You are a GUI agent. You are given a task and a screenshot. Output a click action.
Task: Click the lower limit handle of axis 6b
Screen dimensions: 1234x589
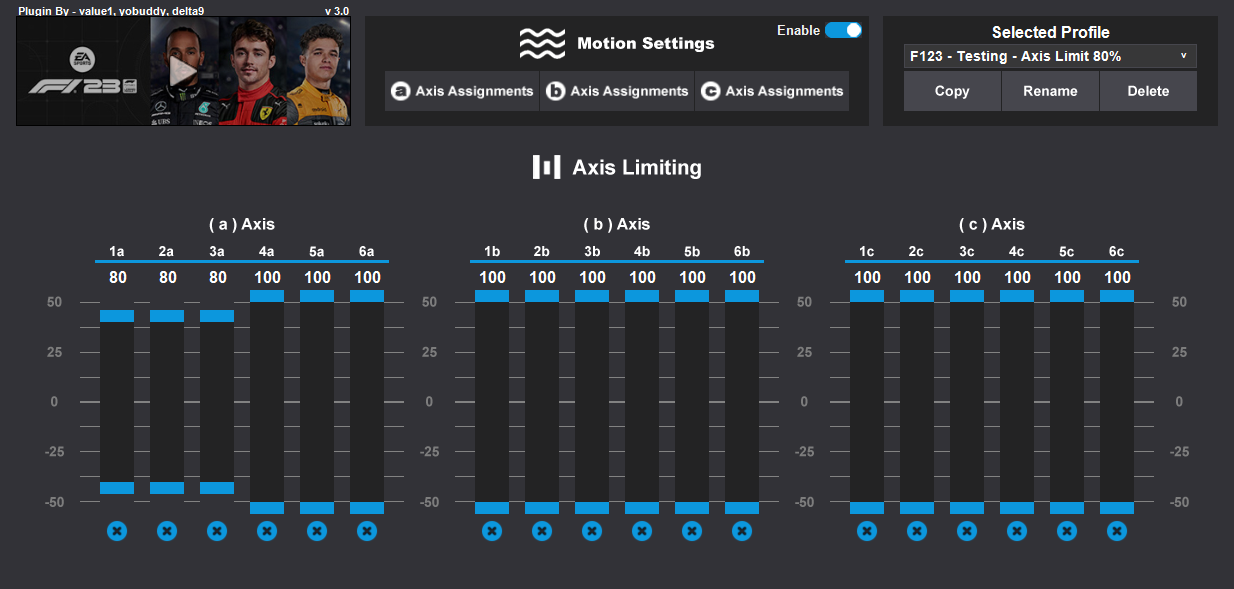(x=742, y=508)
